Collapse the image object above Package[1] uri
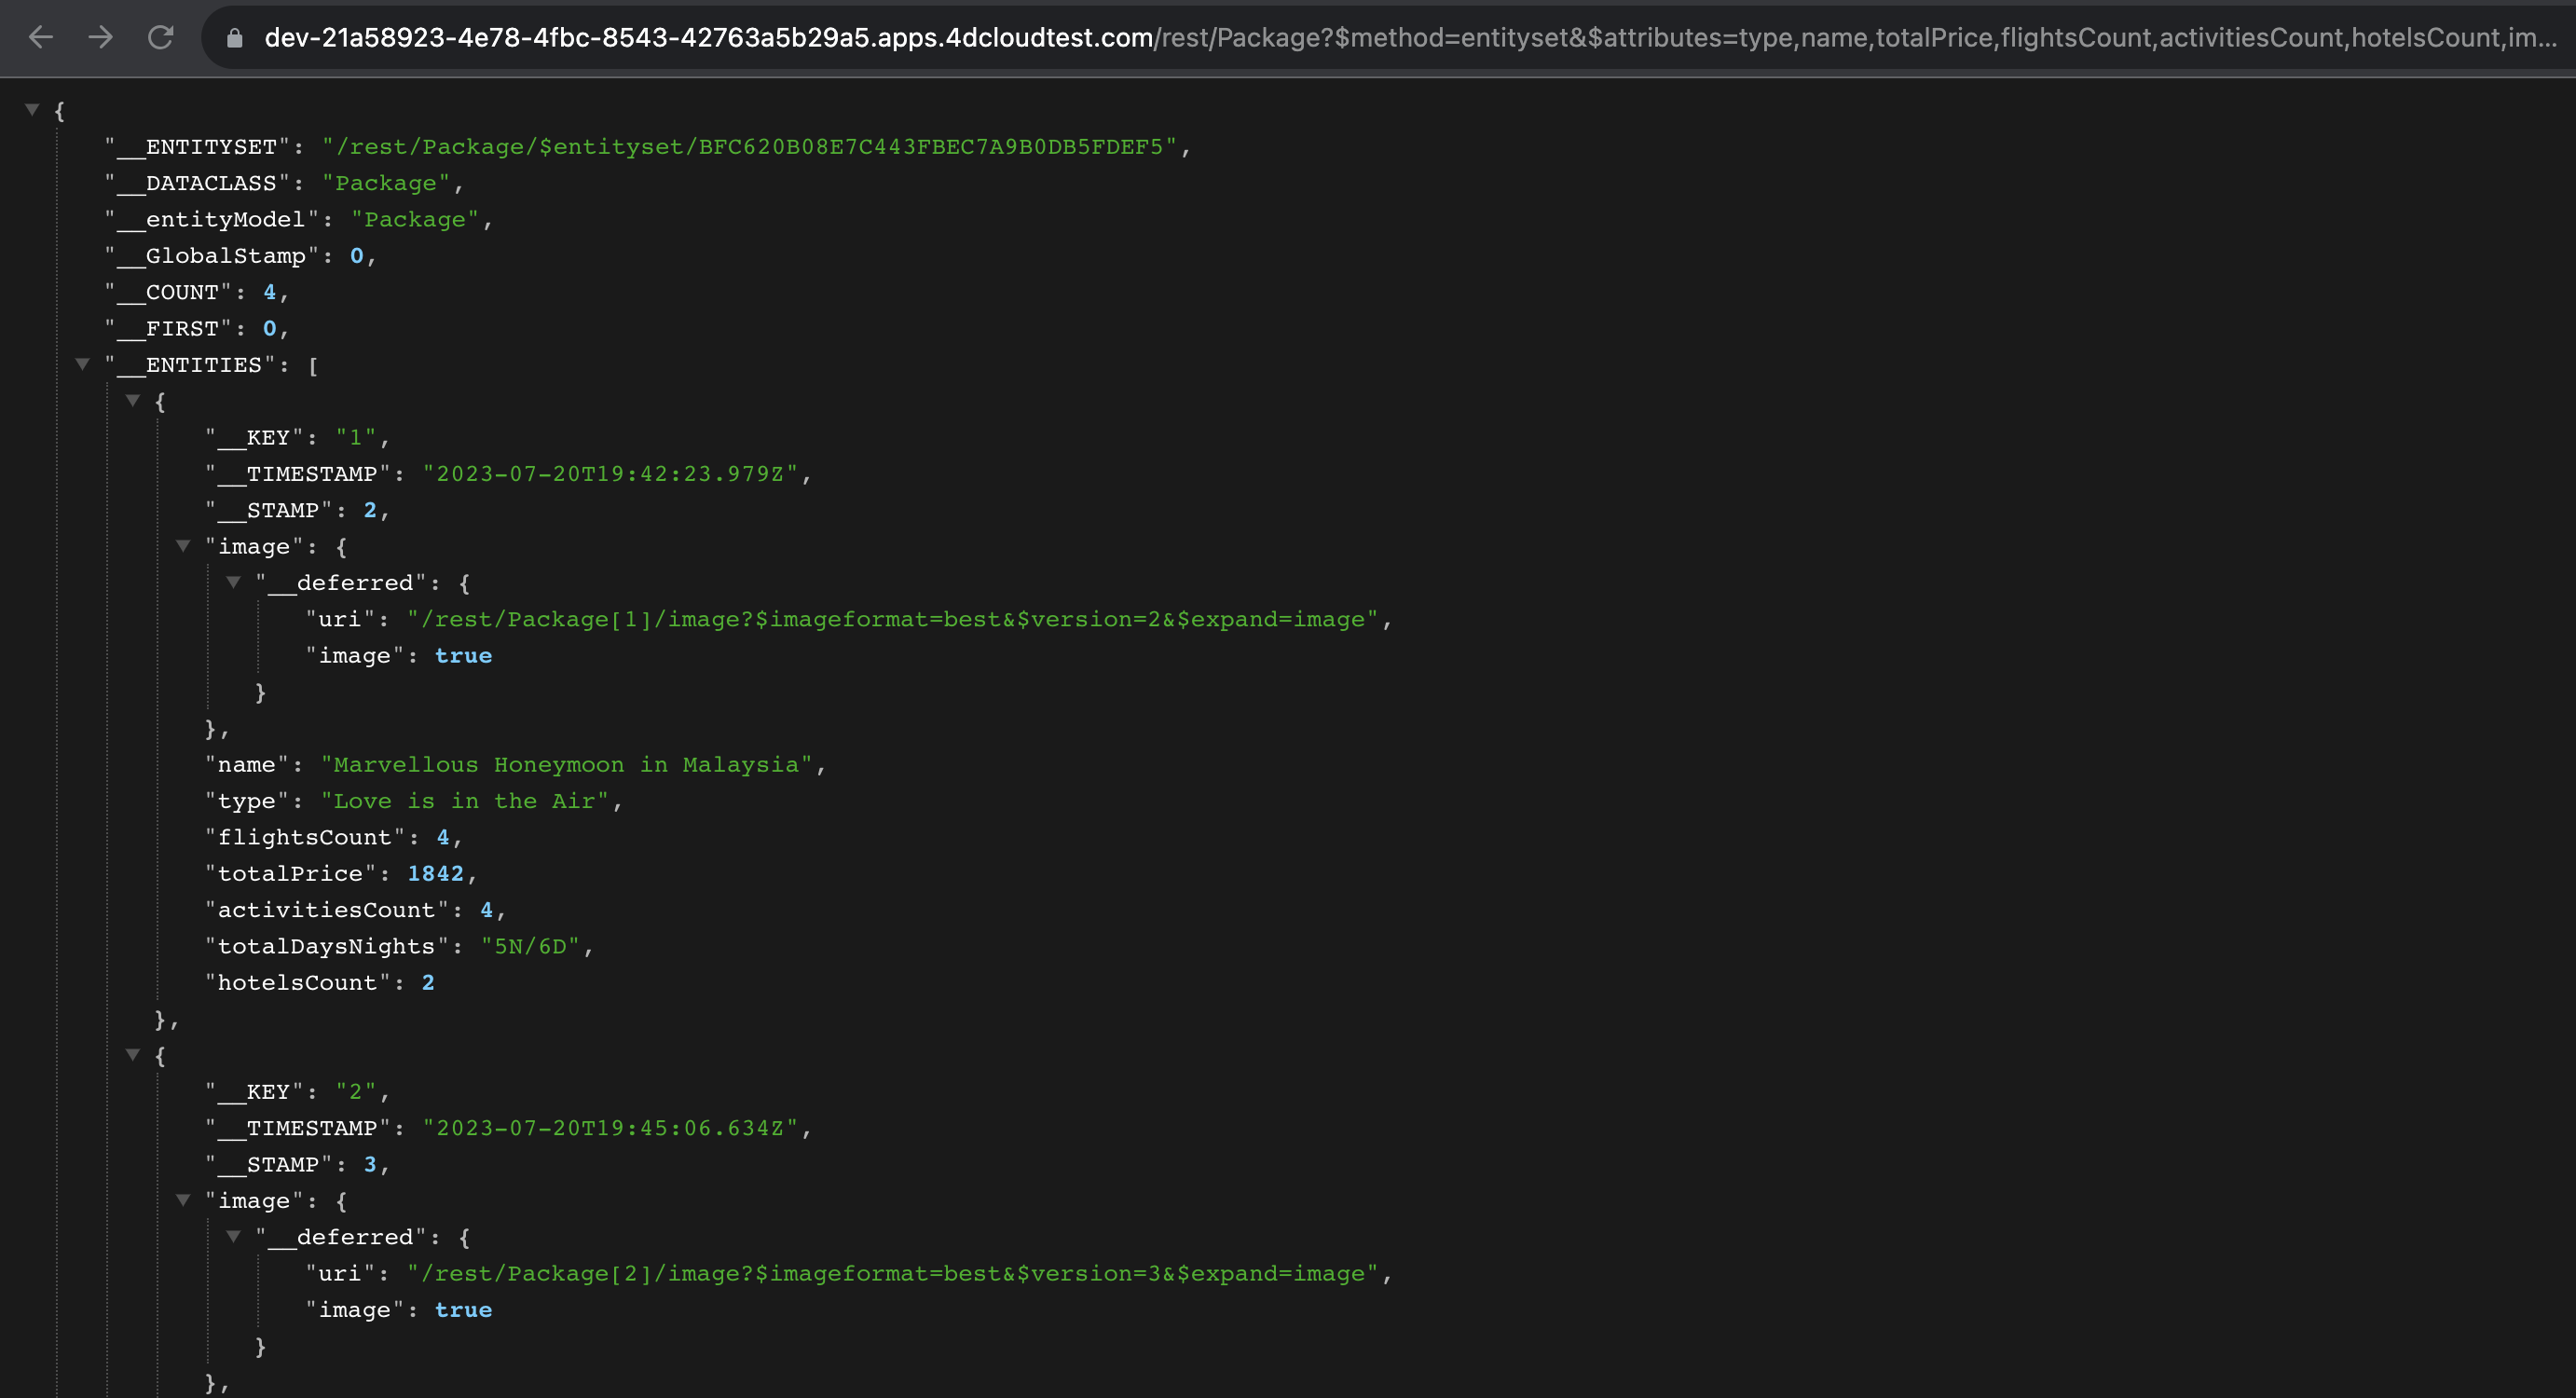Viewport: 2576px width, 1398px height. coord(183,546)
